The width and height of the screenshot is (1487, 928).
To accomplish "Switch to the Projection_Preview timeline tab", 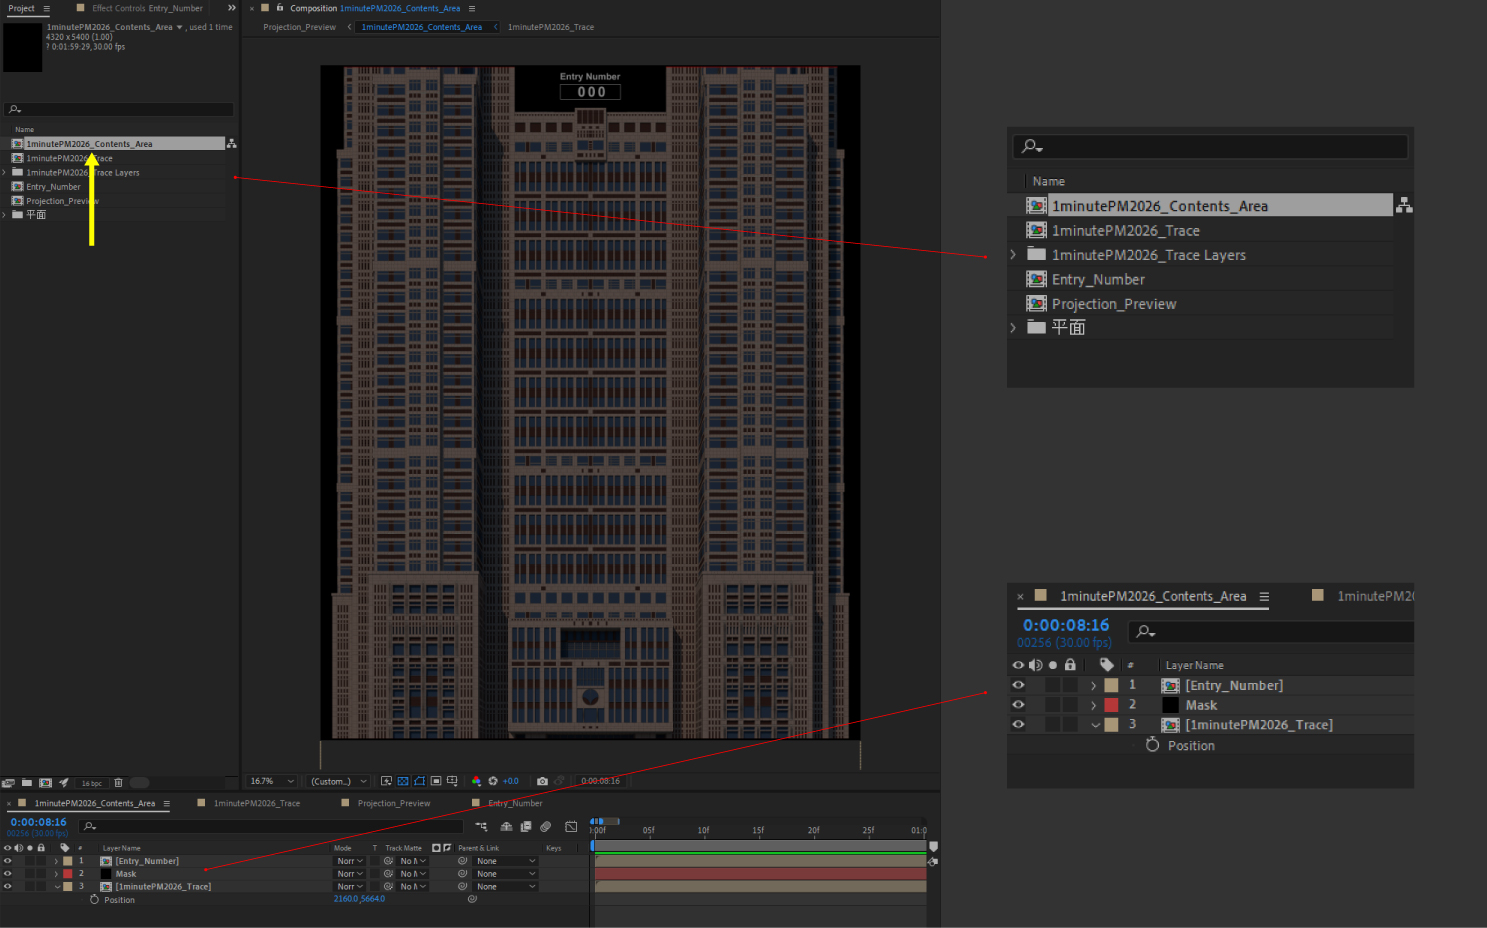I will [x=393, y=803].
